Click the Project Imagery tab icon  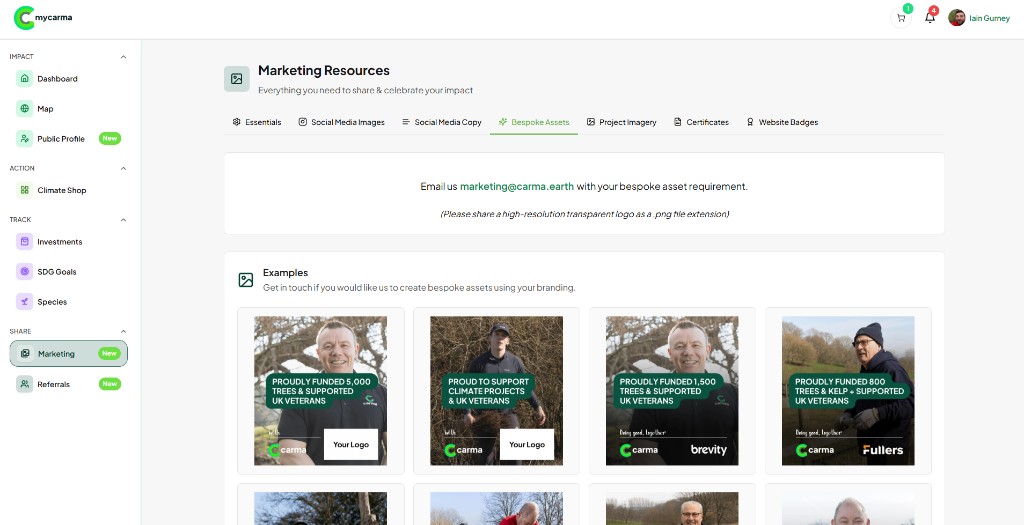coord(590,122)
